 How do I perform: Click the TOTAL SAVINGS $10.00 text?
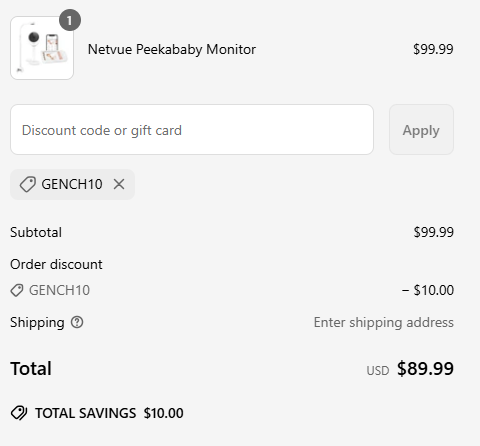point(109,413)
